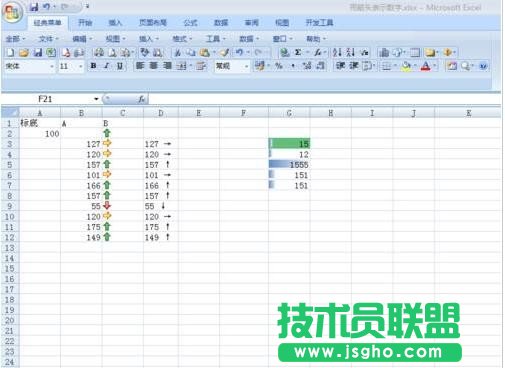Image resolution: width=505 pixels, height=368 pixels.
Task: Click row 9 header
Action: coord(9,206)
